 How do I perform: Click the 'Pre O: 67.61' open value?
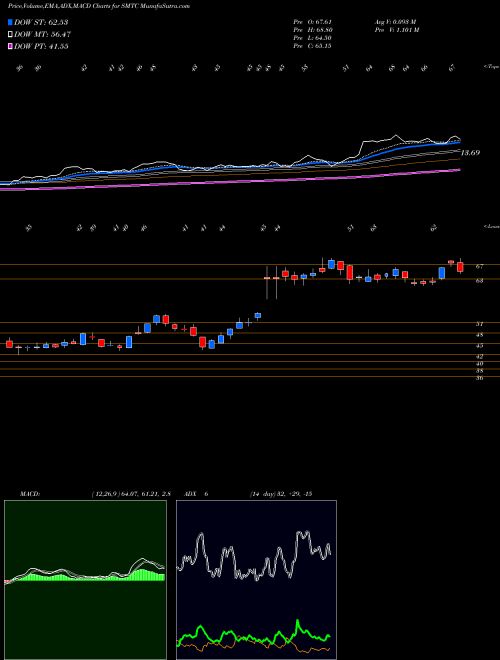point(312,22)
